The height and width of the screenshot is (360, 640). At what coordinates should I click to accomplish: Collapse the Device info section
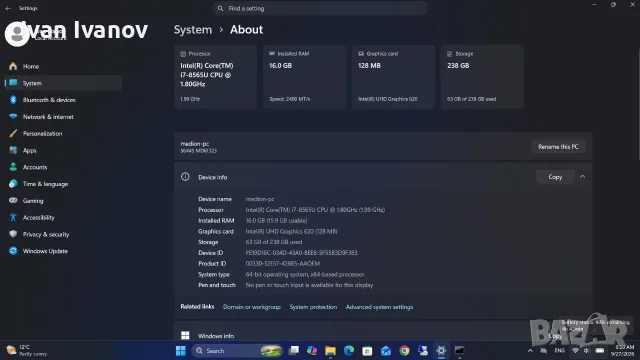tap(582, 177)
